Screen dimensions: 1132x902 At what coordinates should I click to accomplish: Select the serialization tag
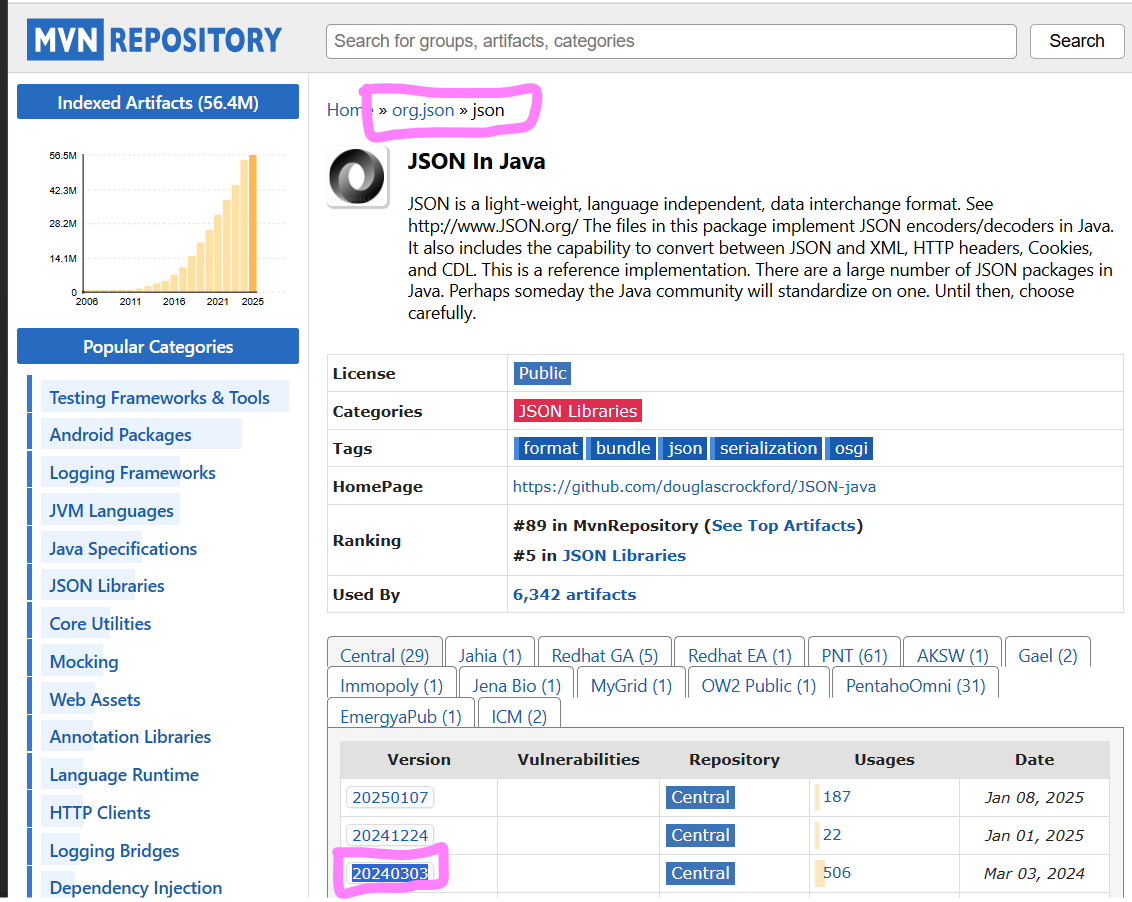tap(767, 448)
